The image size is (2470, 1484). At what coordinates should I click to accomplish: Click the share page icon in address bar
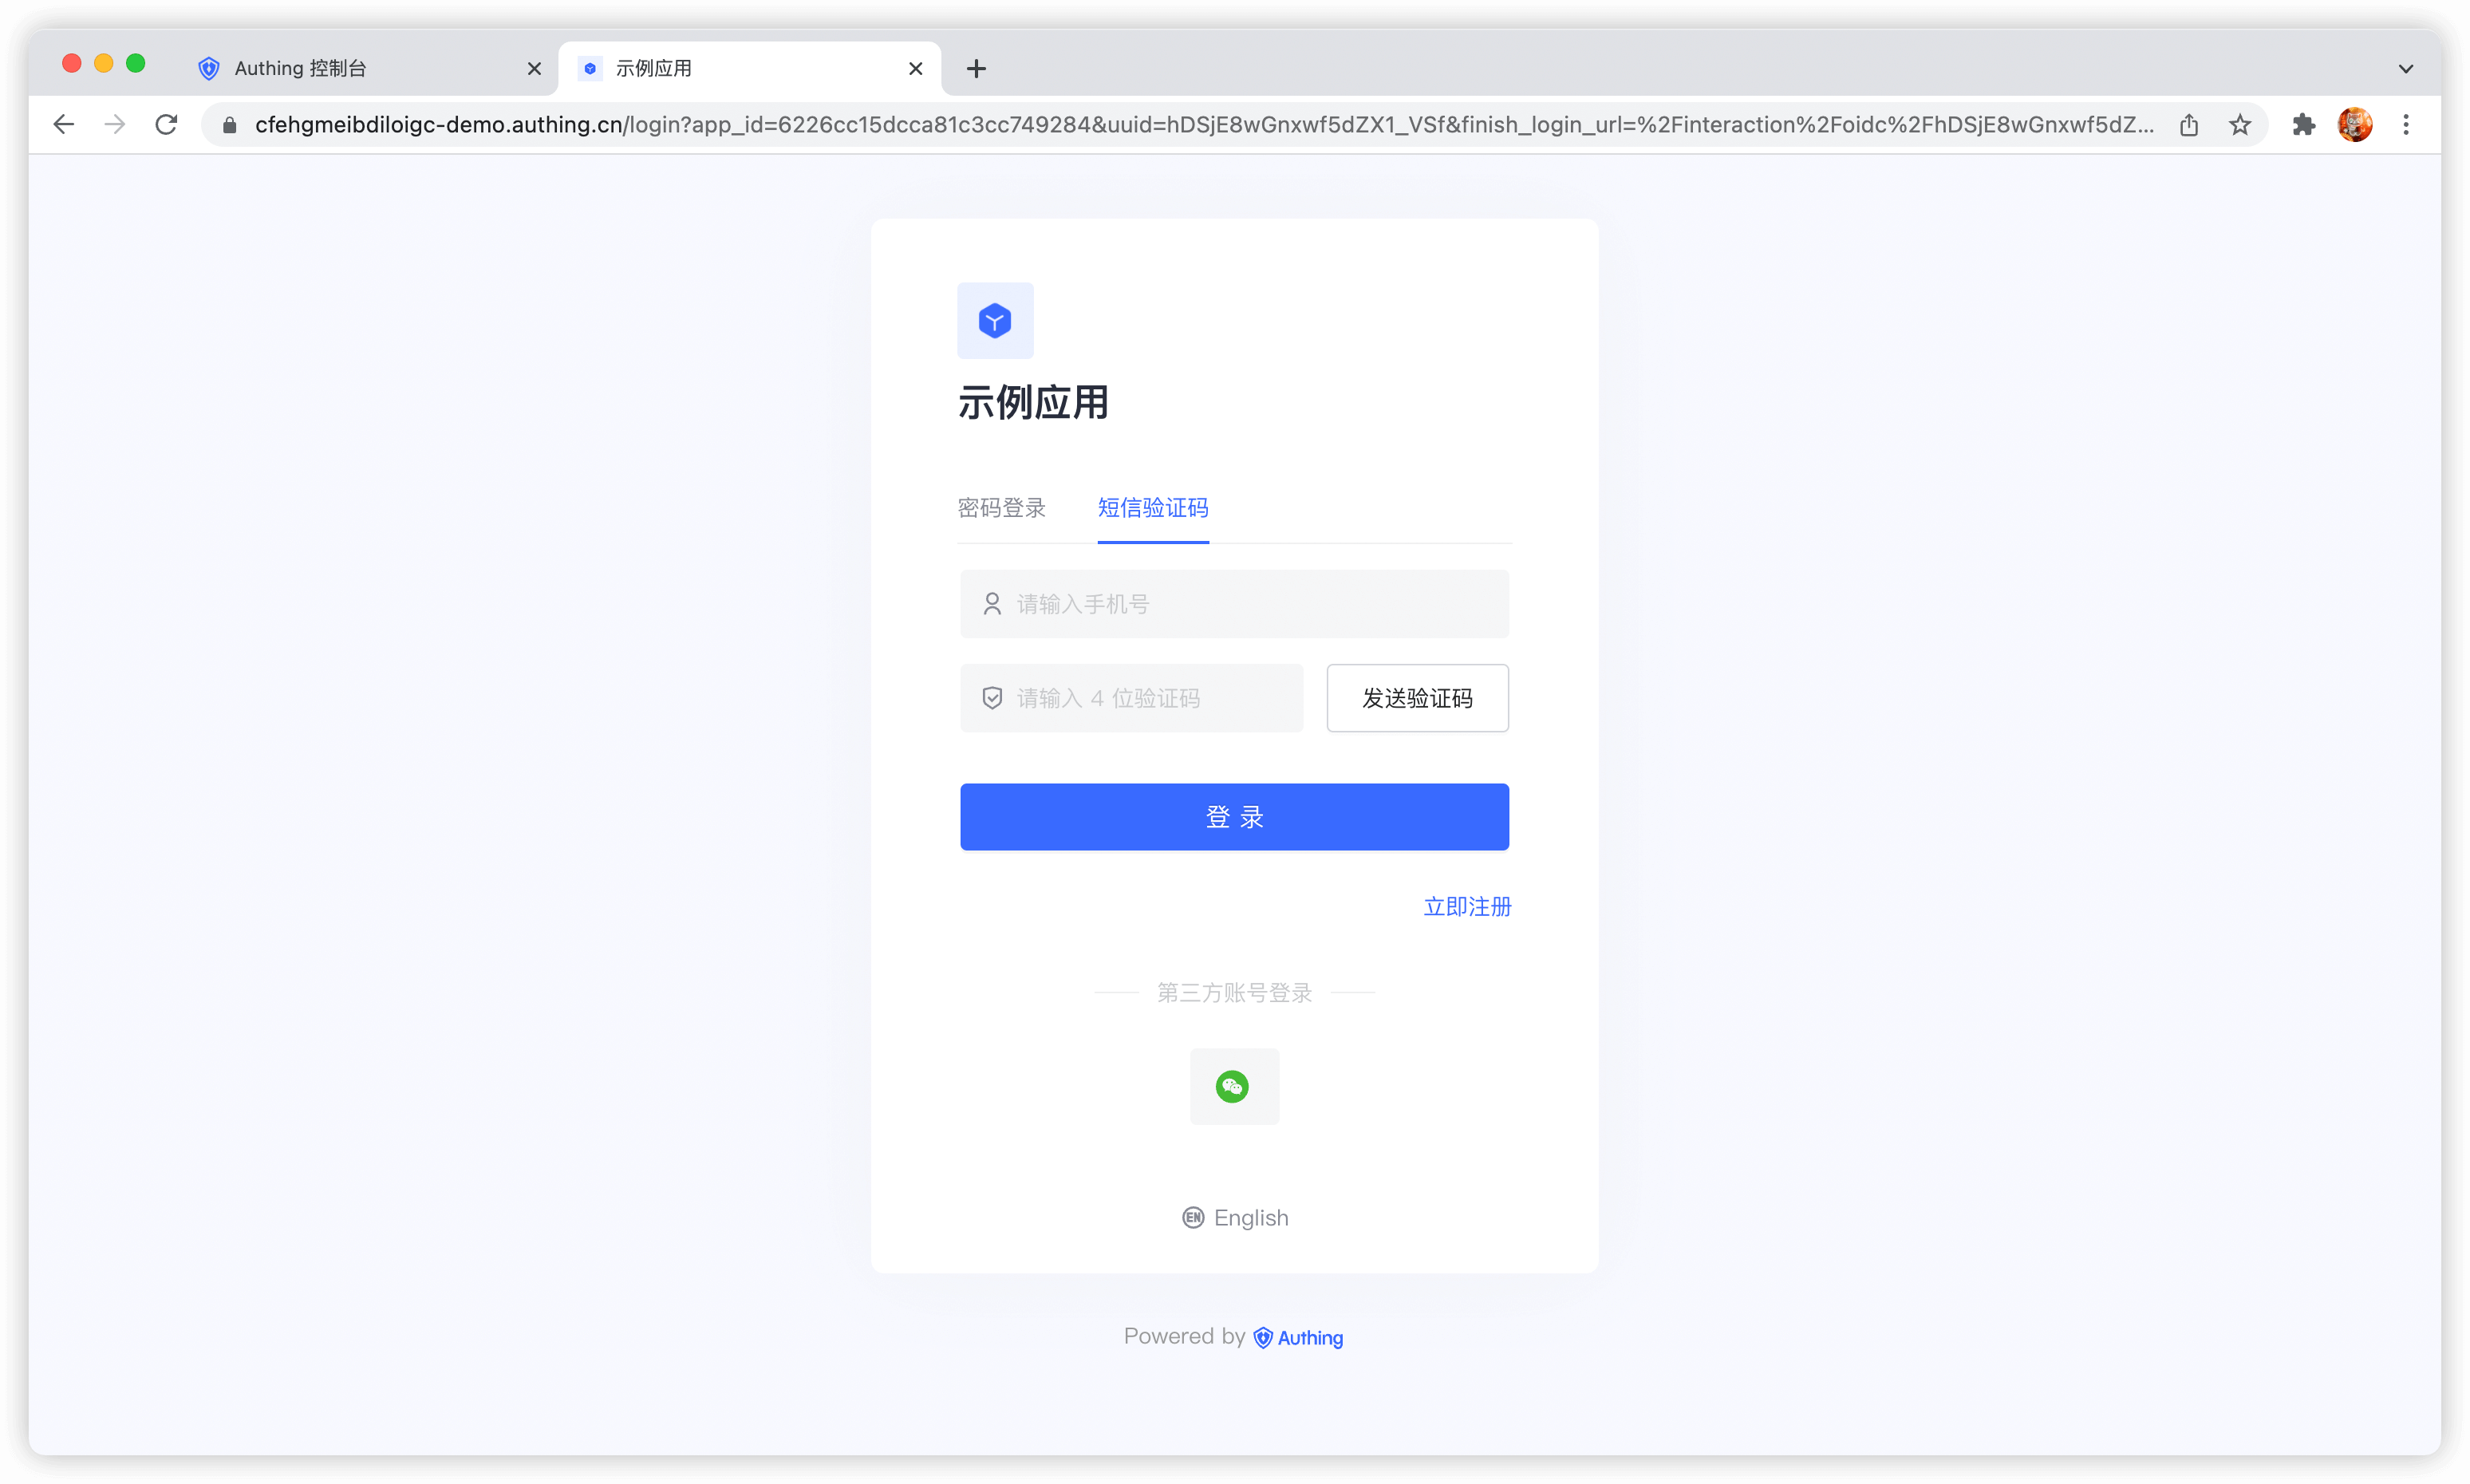(x=2189, y=124)
